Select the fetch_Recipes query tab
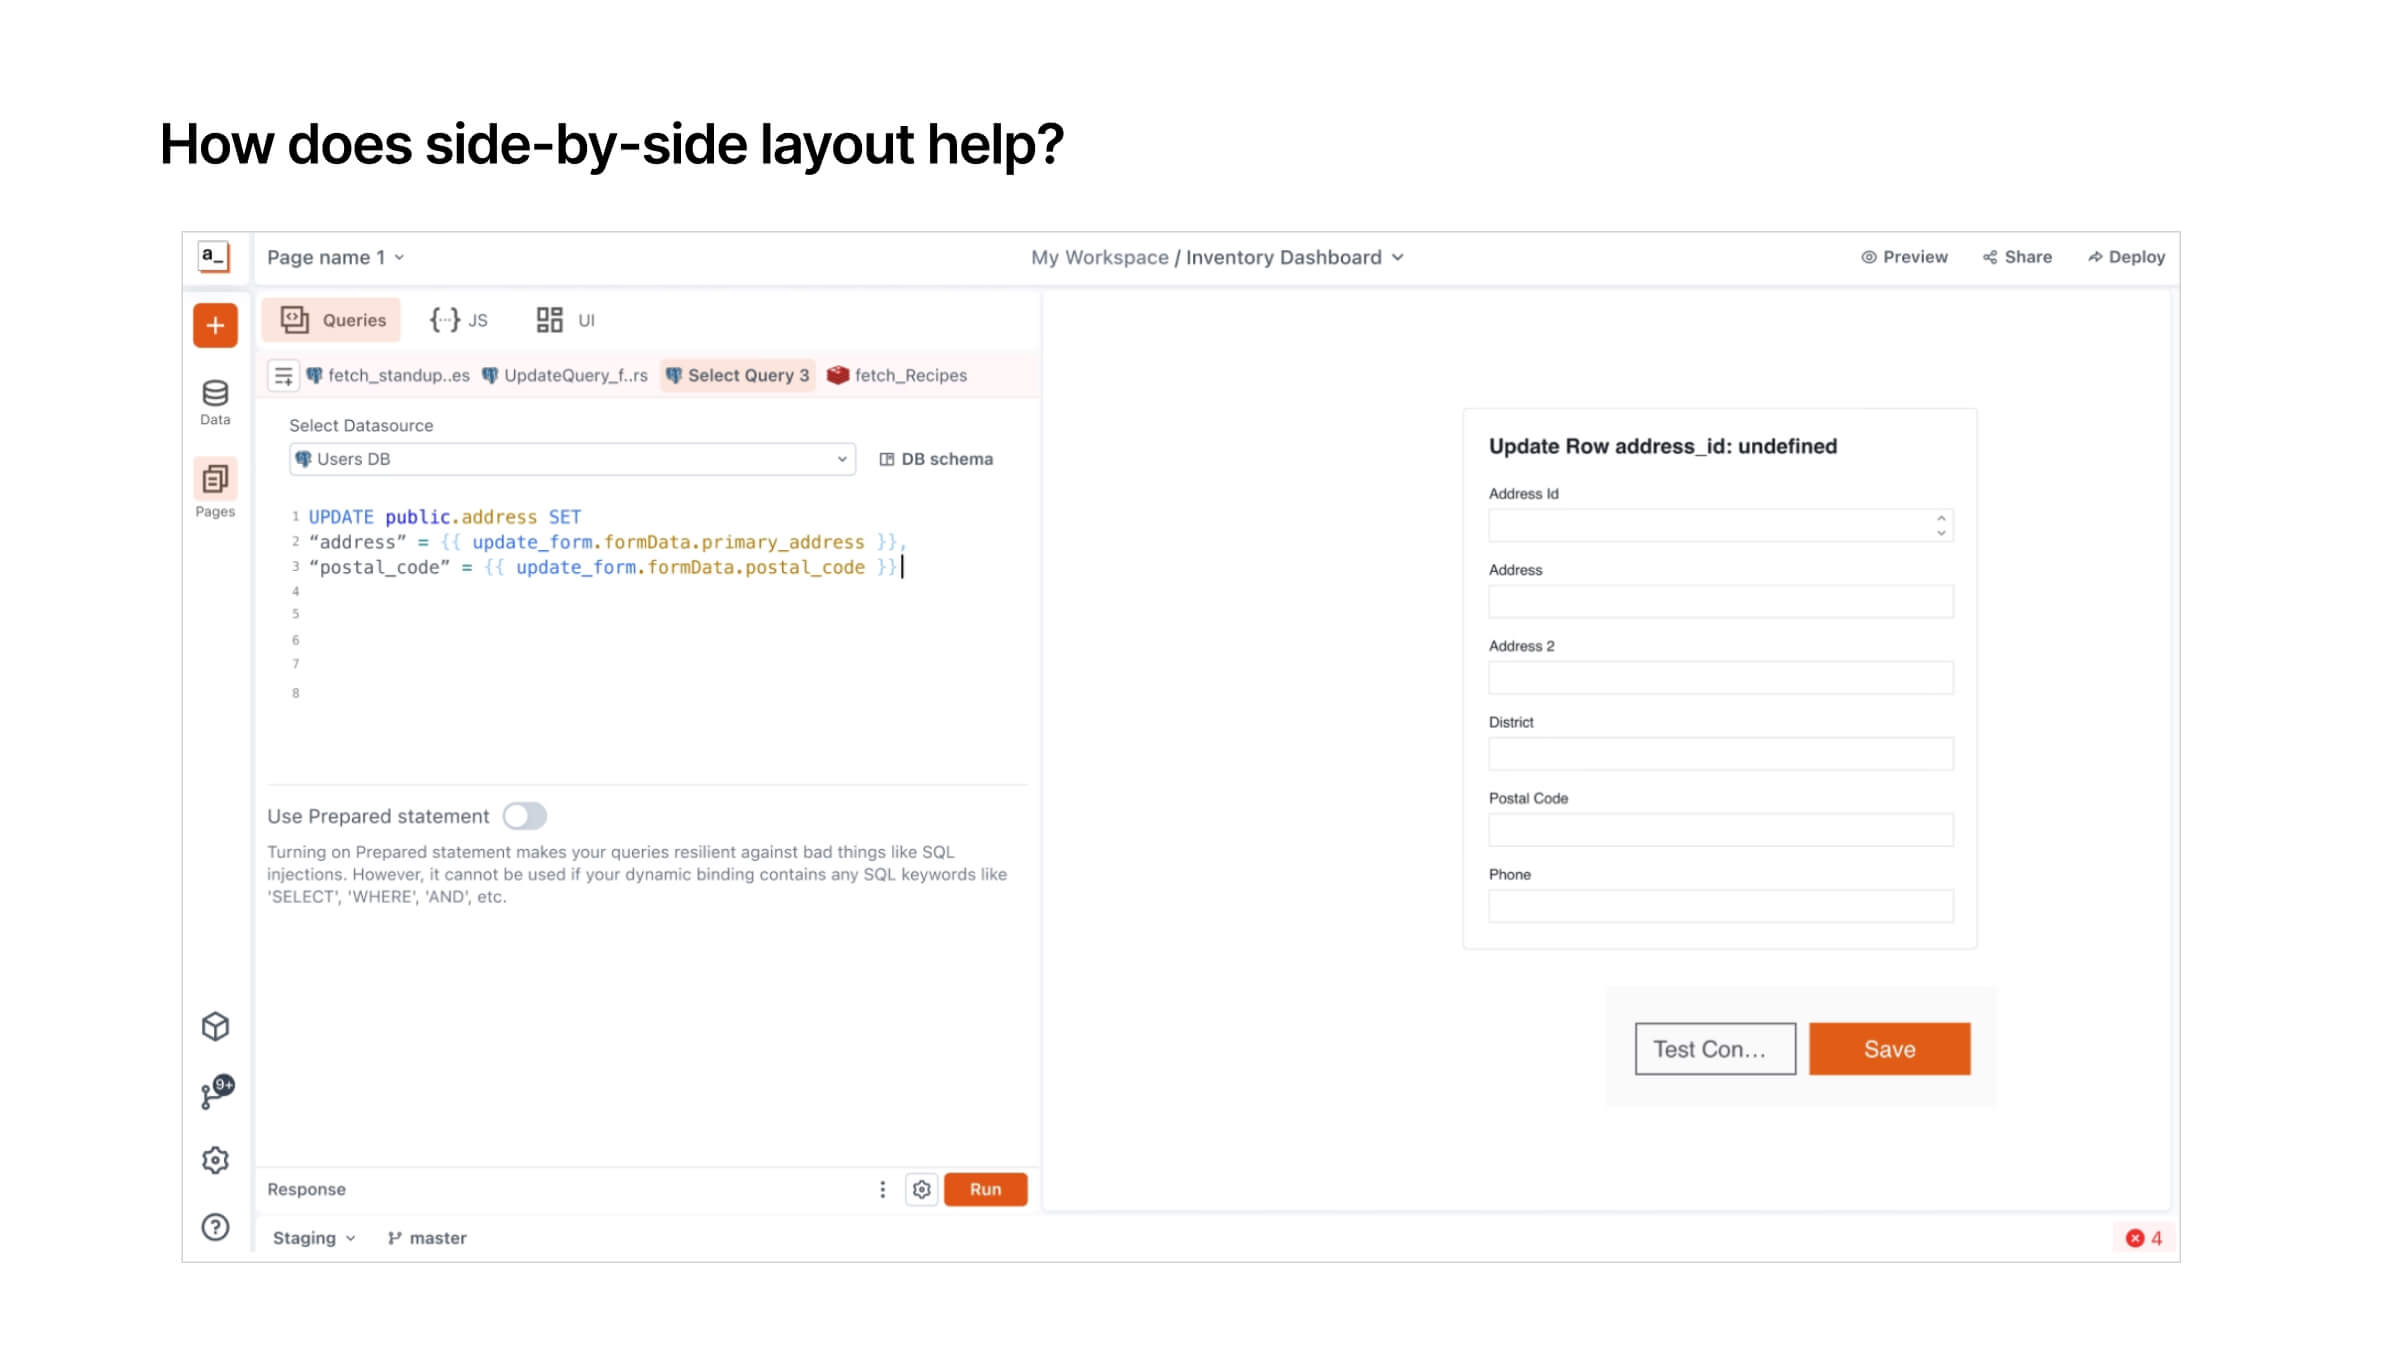Screen dimensions: 2400x1350 (x=897, y=375)
